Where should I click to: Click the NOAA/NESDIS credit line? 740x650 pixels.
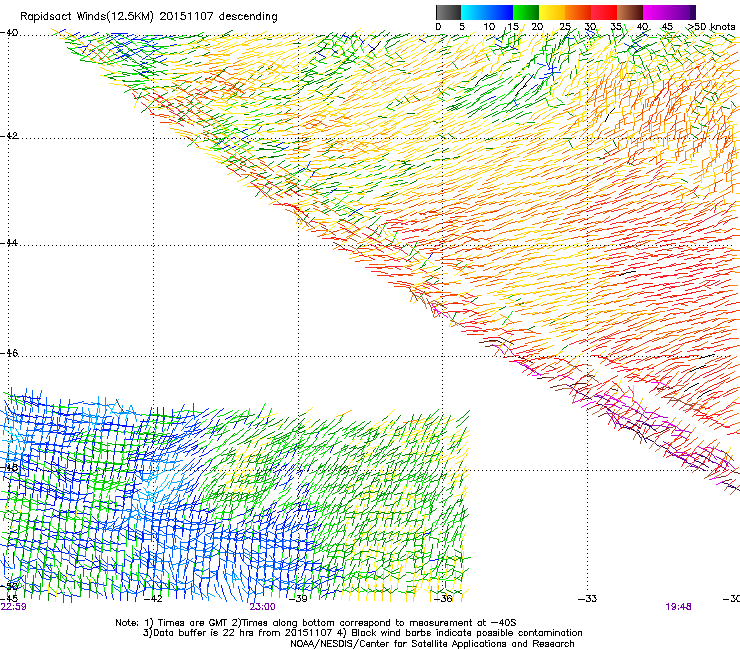(432, 644)
